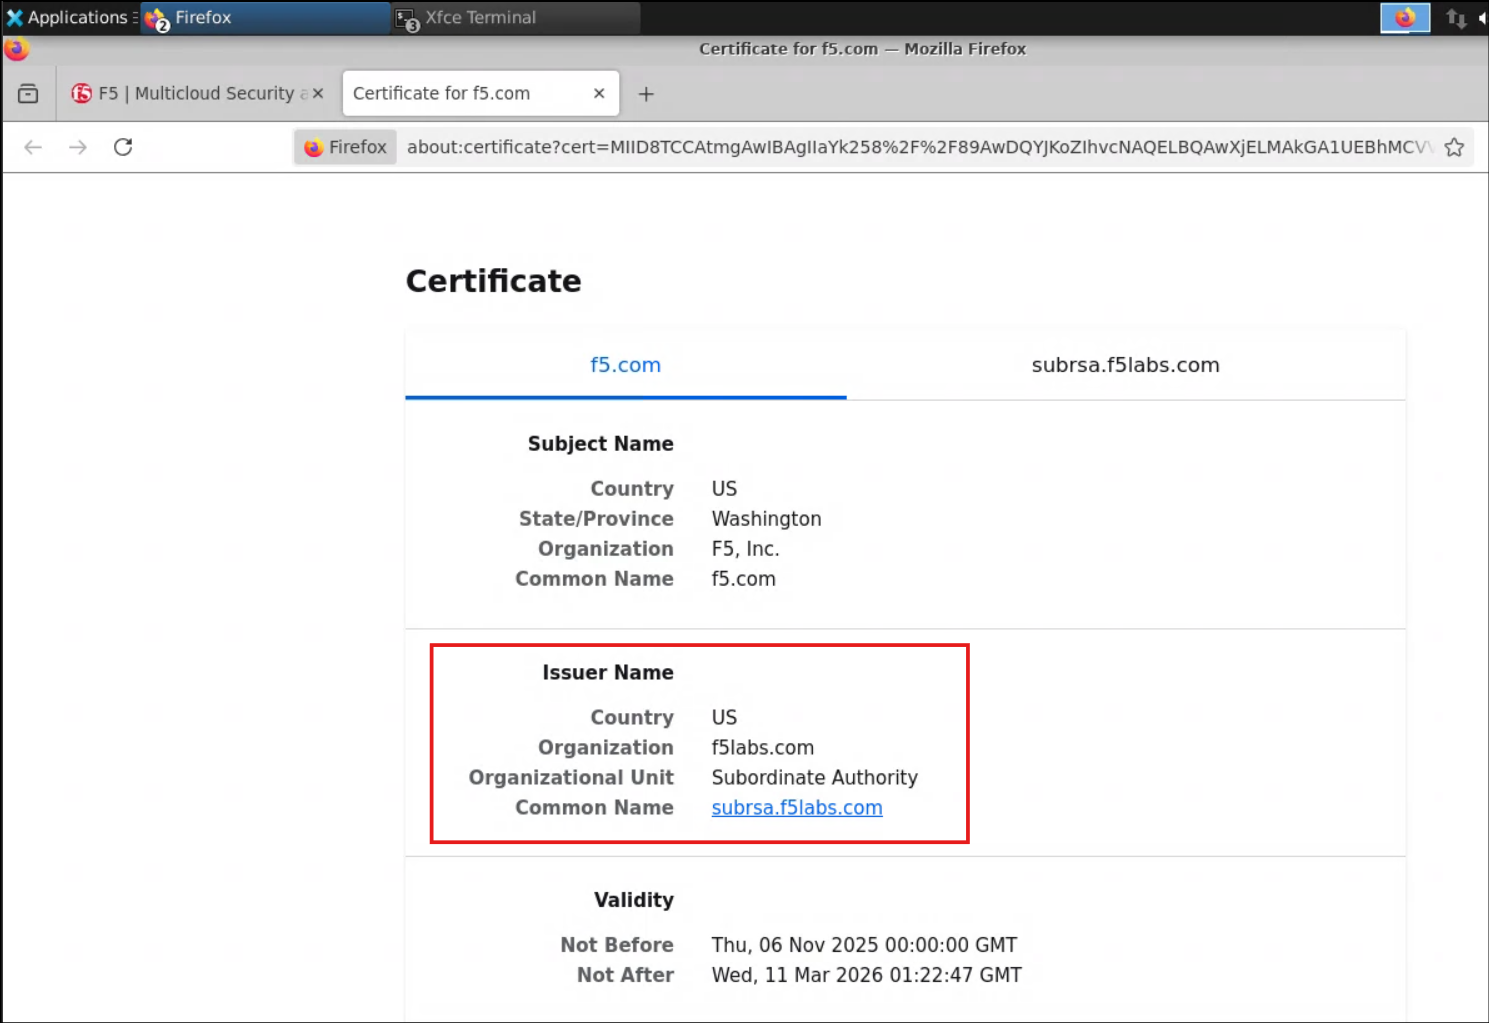Switch to the subrsa.f5labs.com certificate tab

tap(1125, 365)
